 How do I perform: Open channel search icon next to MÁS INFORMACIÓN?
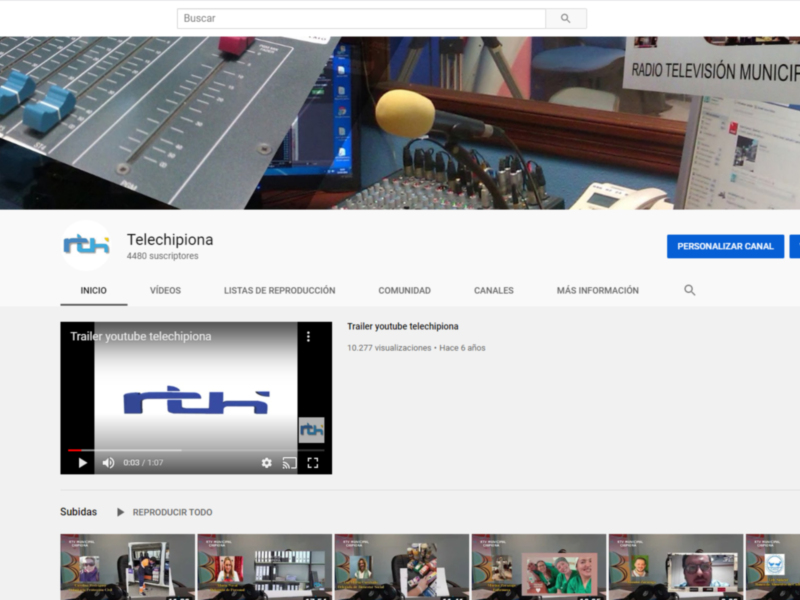click(689, 290)
